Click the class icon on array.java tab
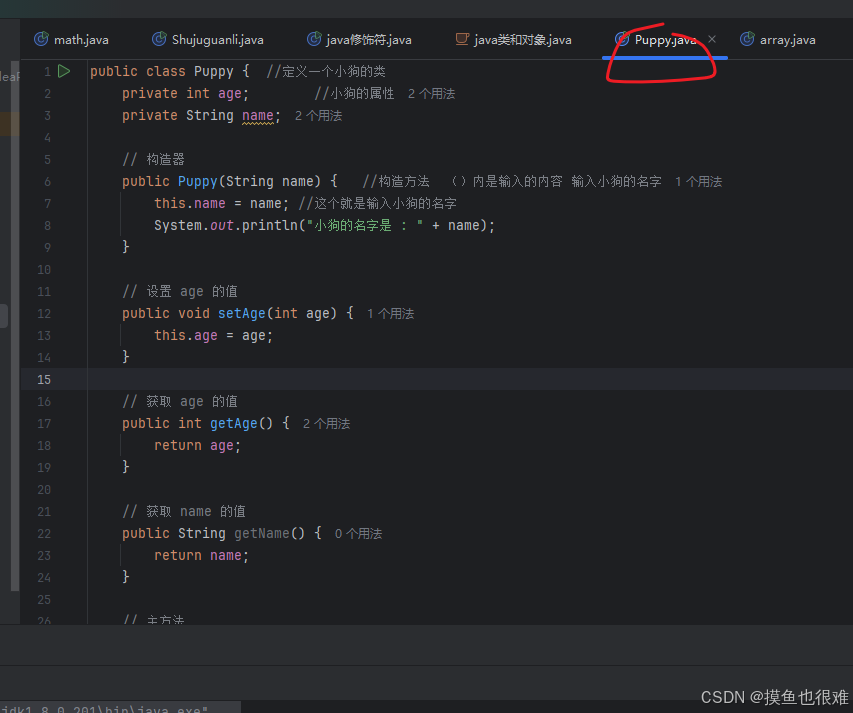Viewport: 853px width, 713px height. click(x=747, y=39)
